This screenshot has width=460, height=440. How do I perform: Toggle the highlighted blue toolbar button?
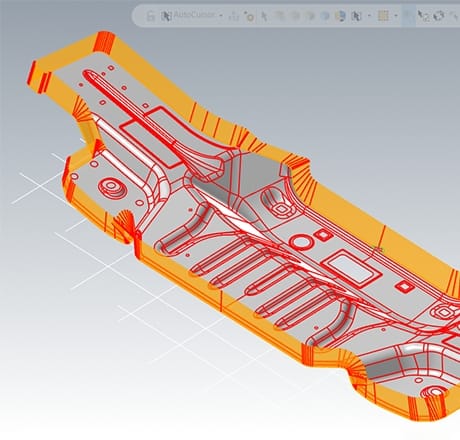pos(408,16)
